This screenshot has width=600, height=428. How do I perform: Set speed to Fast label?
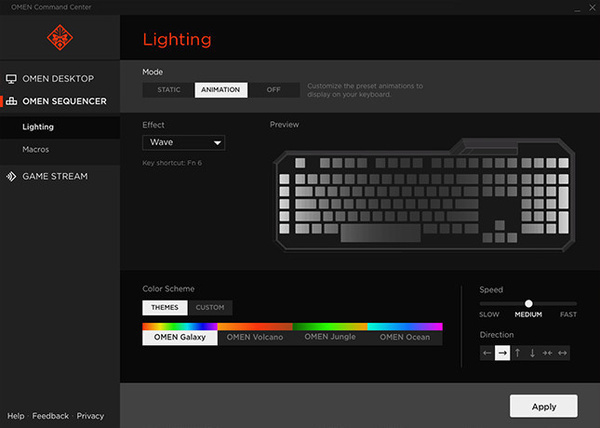coord(568,315)
